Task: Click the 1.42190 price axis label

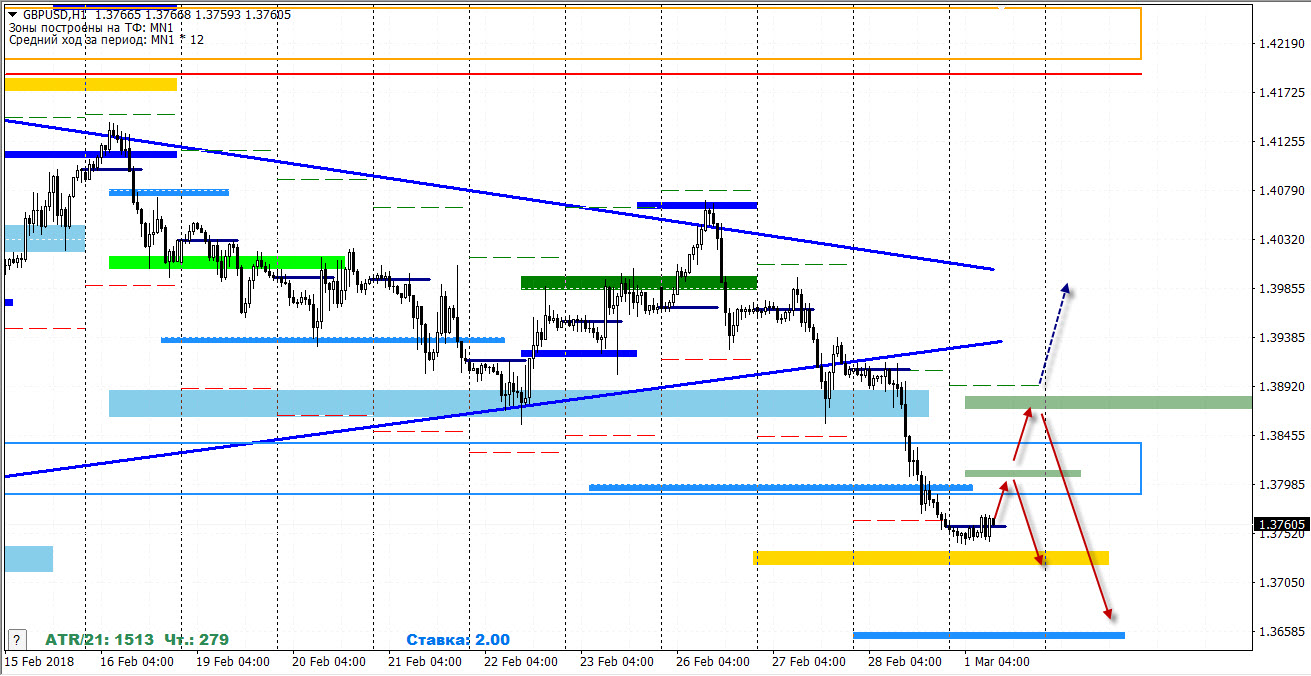Action: tap(1281, 44)
